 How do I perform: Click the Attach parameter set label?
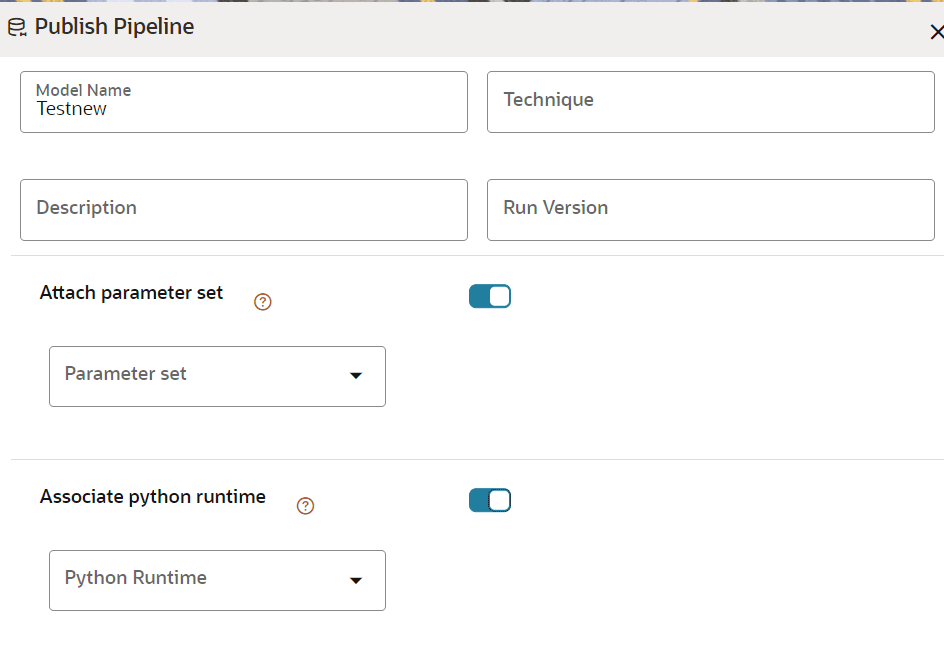[131, 293]
